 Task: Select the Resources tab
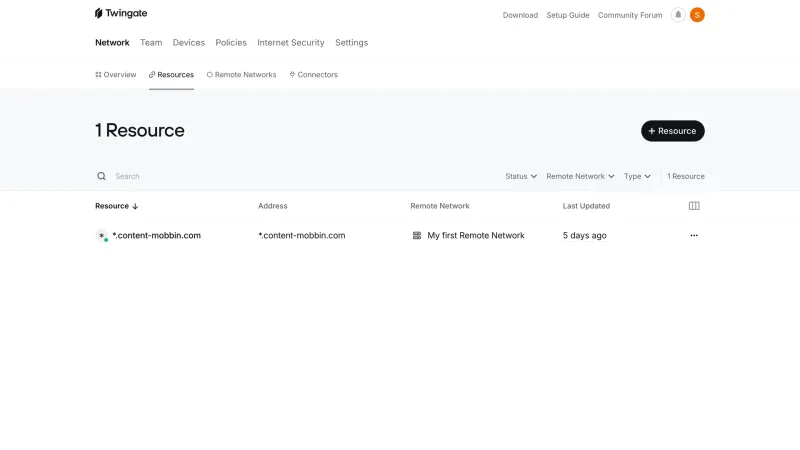(171, 74)
